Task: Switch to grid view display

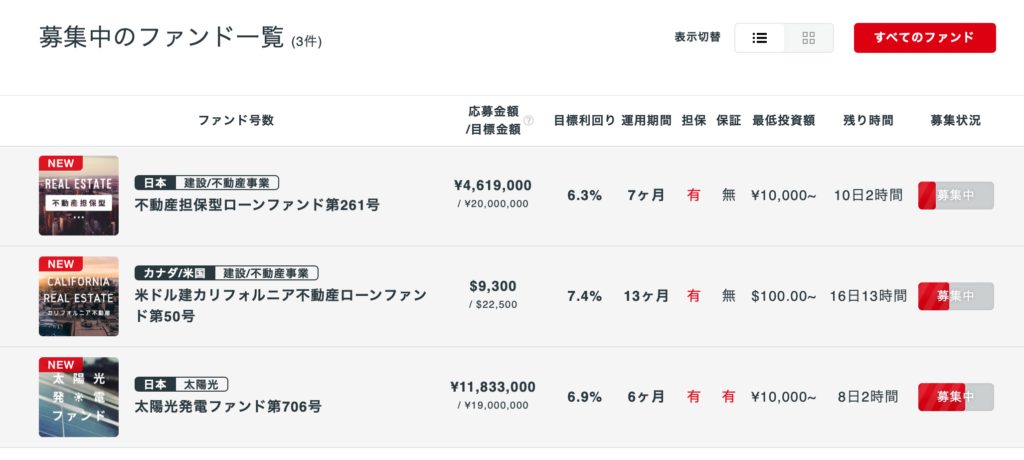Action: click(808, 38)
